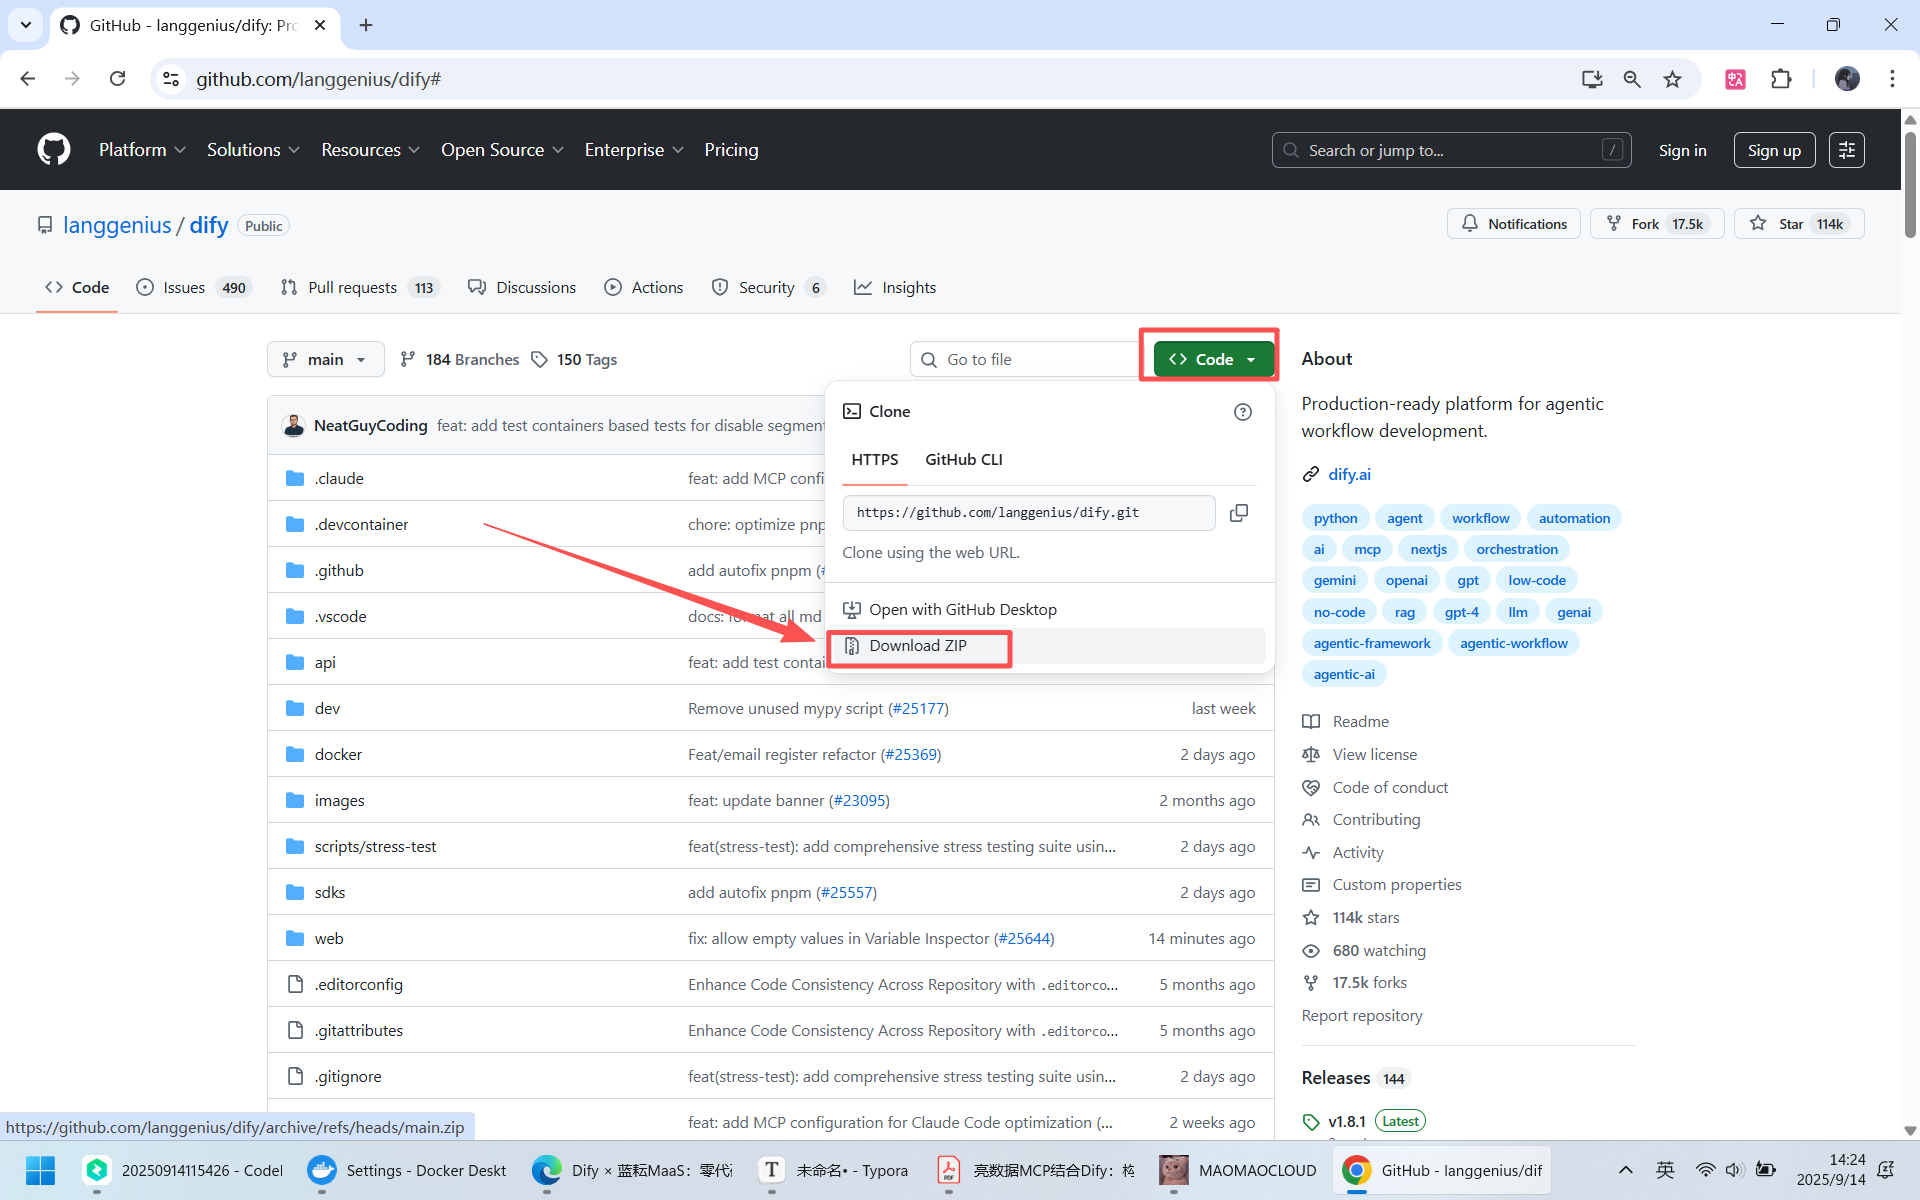The height and width of the screenshot is (1200, 1920).
Task: Expand the Enterprise menu
Action: (x=634, y=150)
